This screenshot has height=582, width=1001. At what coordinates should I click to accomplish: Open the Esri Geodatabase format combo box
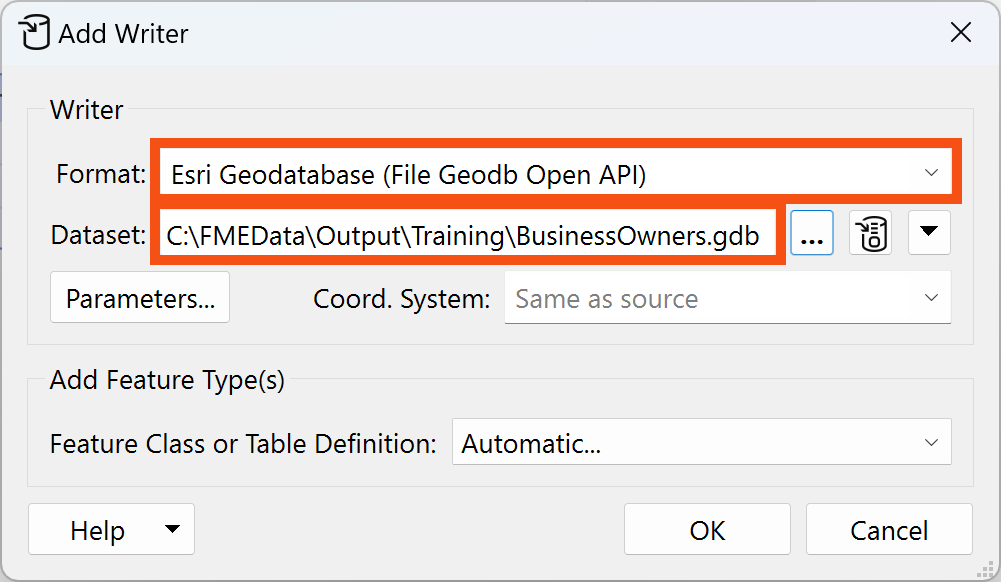[x=540, y=175]
